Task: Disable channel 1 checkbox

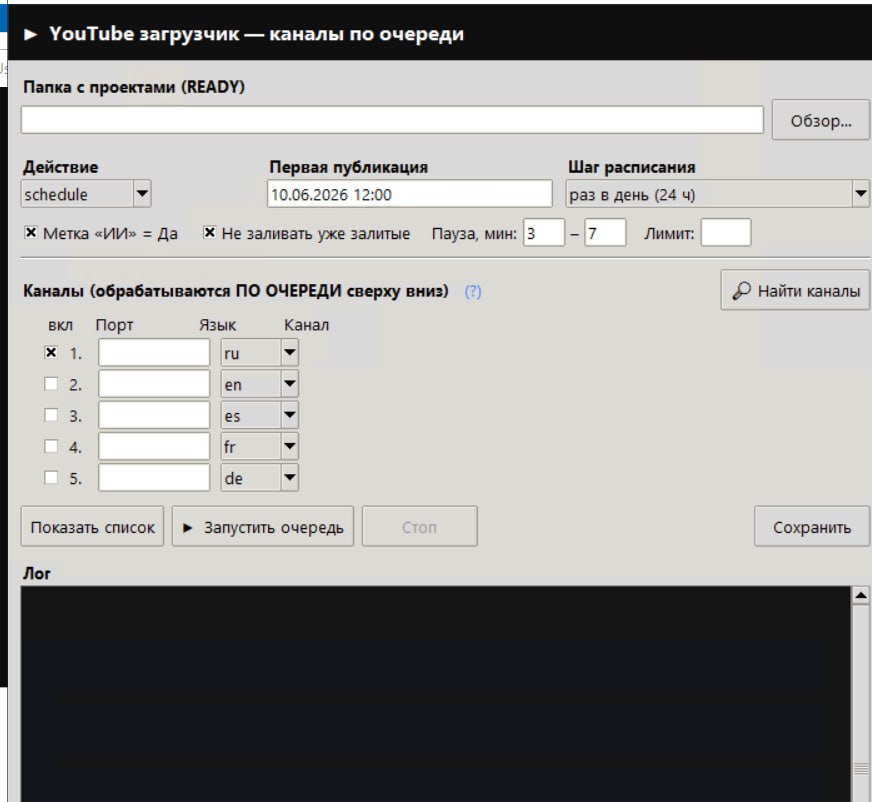Action: (51, 352)
